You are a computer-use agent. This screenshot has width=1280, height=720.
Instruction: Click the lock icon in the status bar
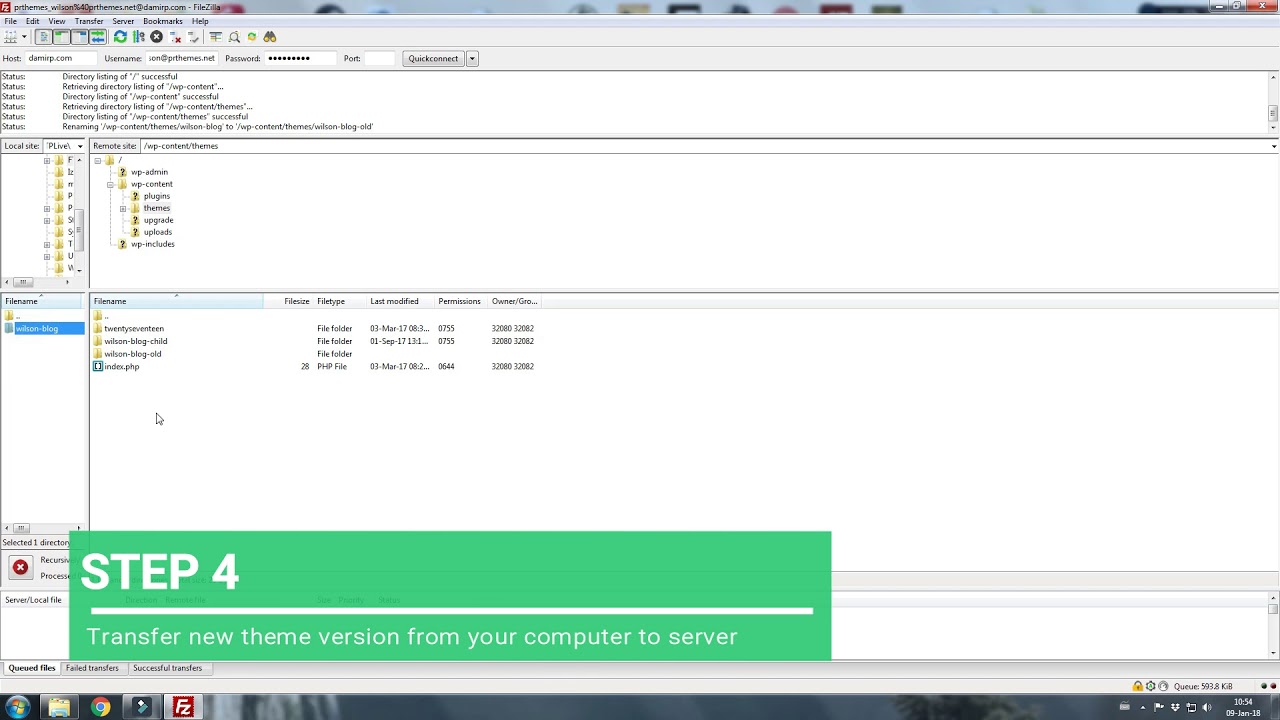(1137, 686)
